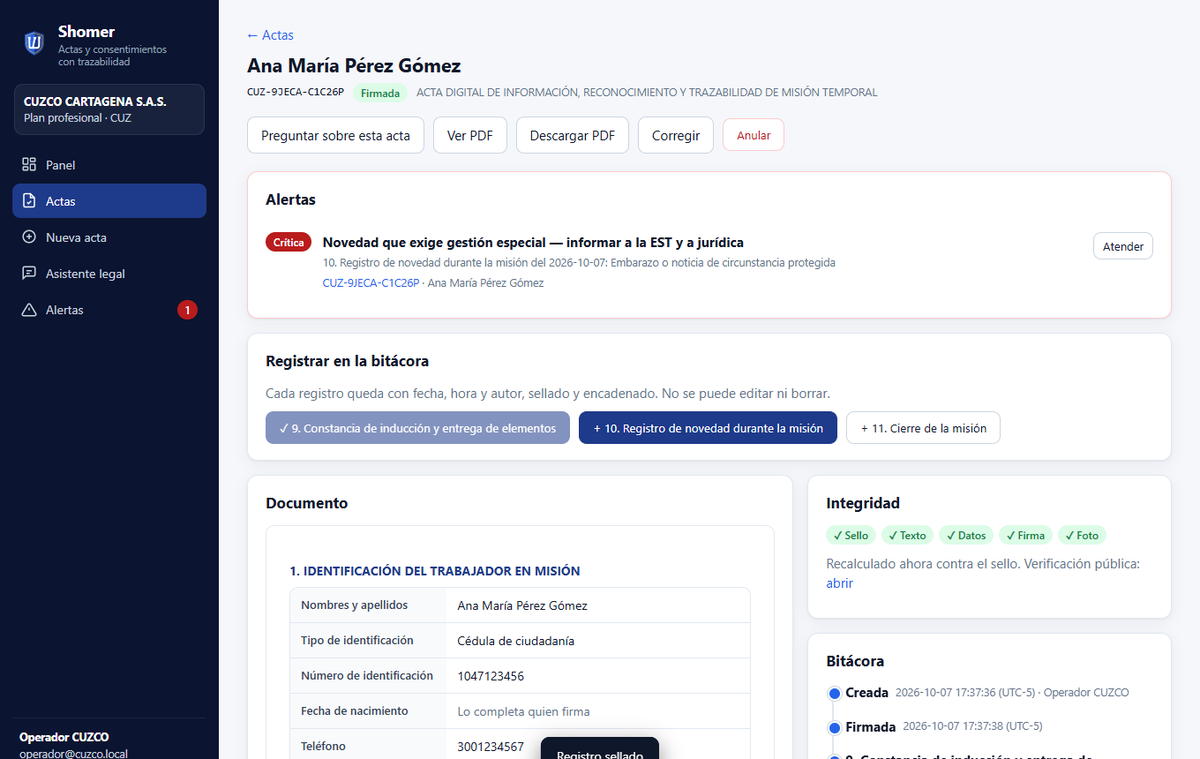
Task: Click the CUZCO CARTAGENA S.A.S. company card
Action: 109,109
